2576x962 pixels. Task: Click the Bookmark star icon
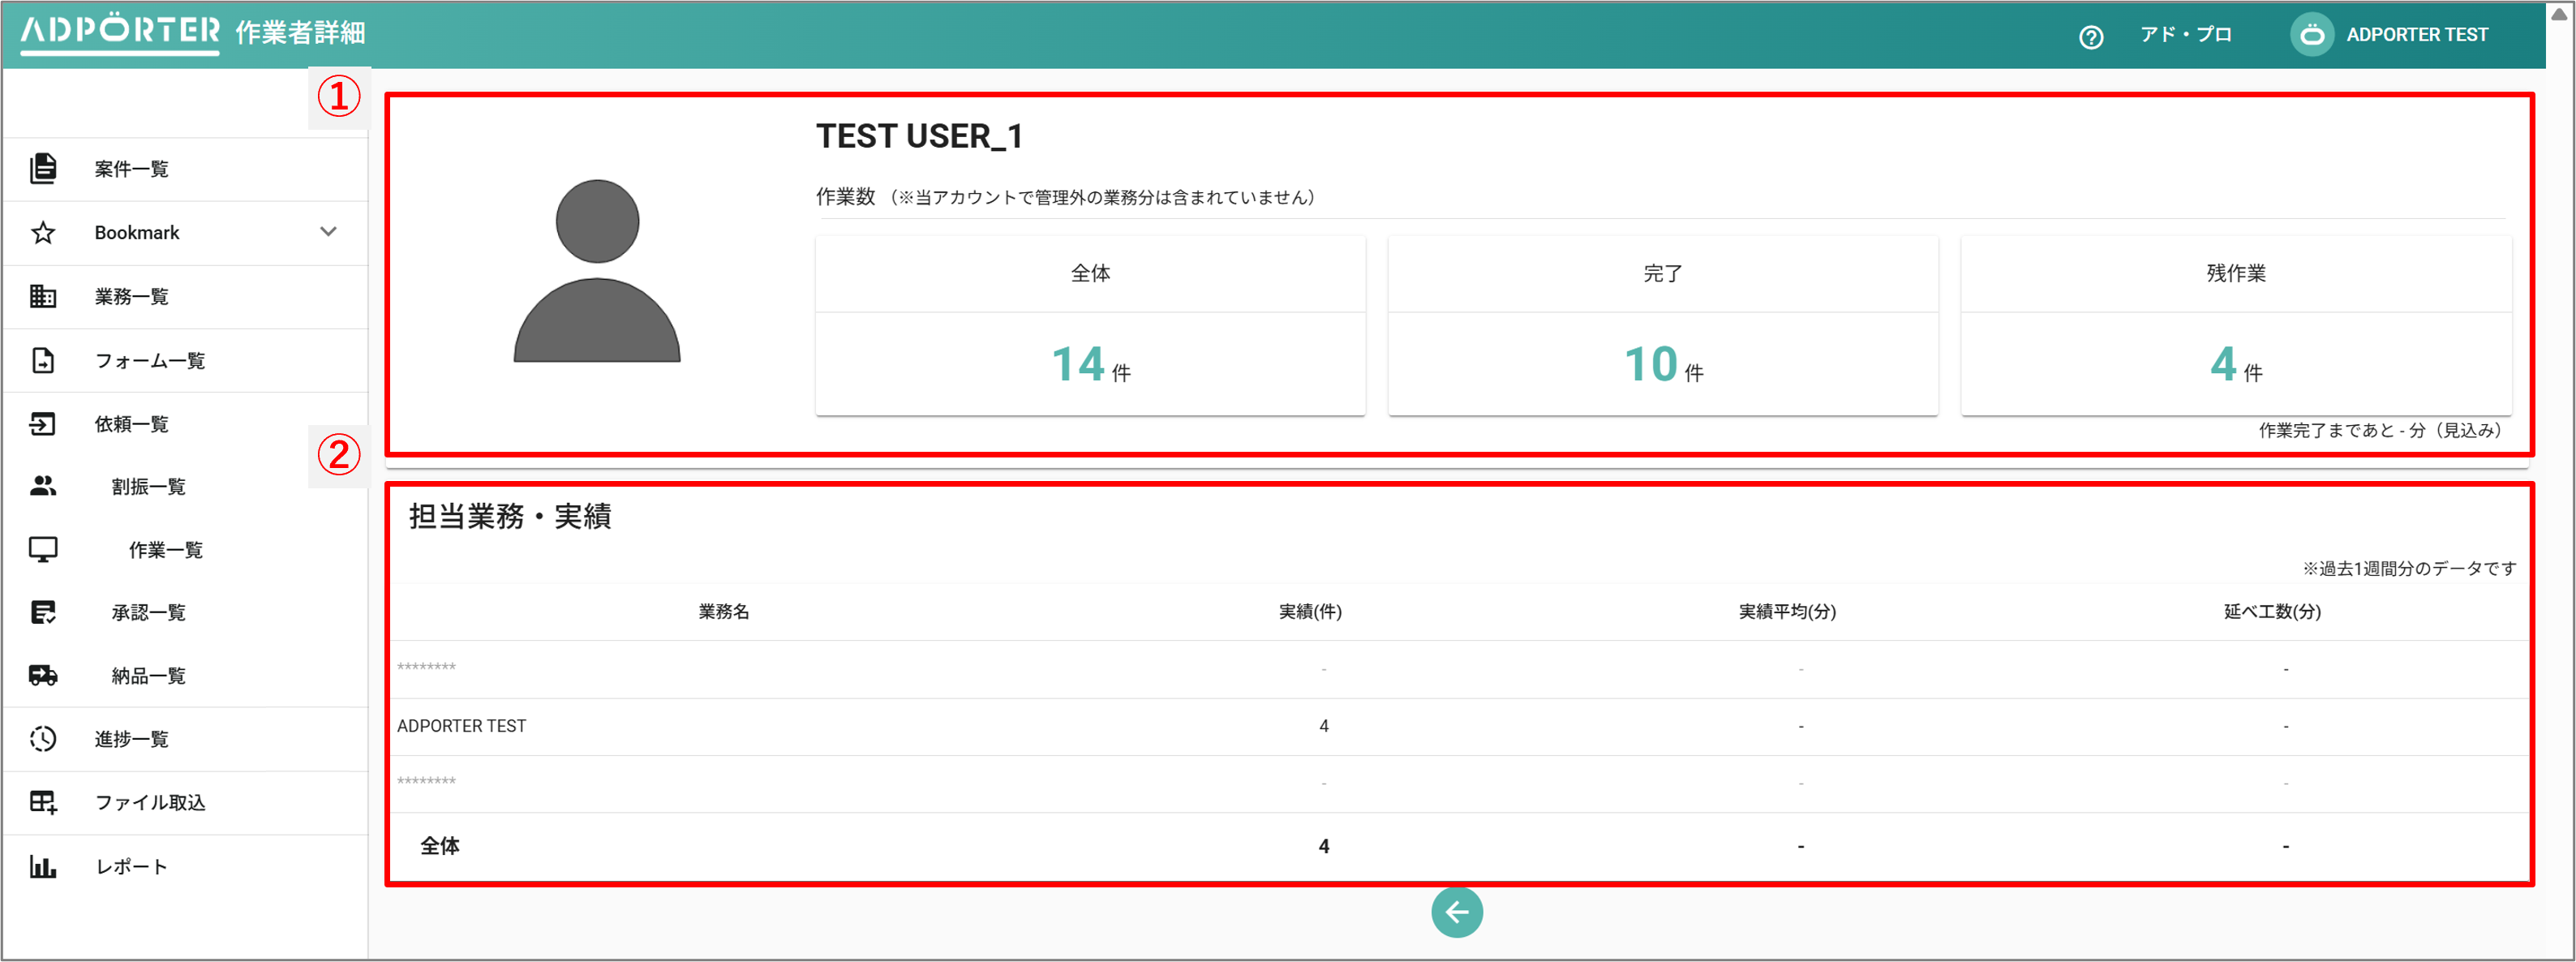pos(42,232)
